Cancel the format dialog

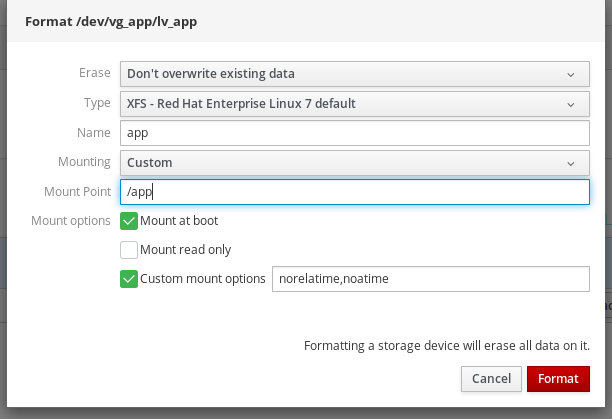[491, 379]
